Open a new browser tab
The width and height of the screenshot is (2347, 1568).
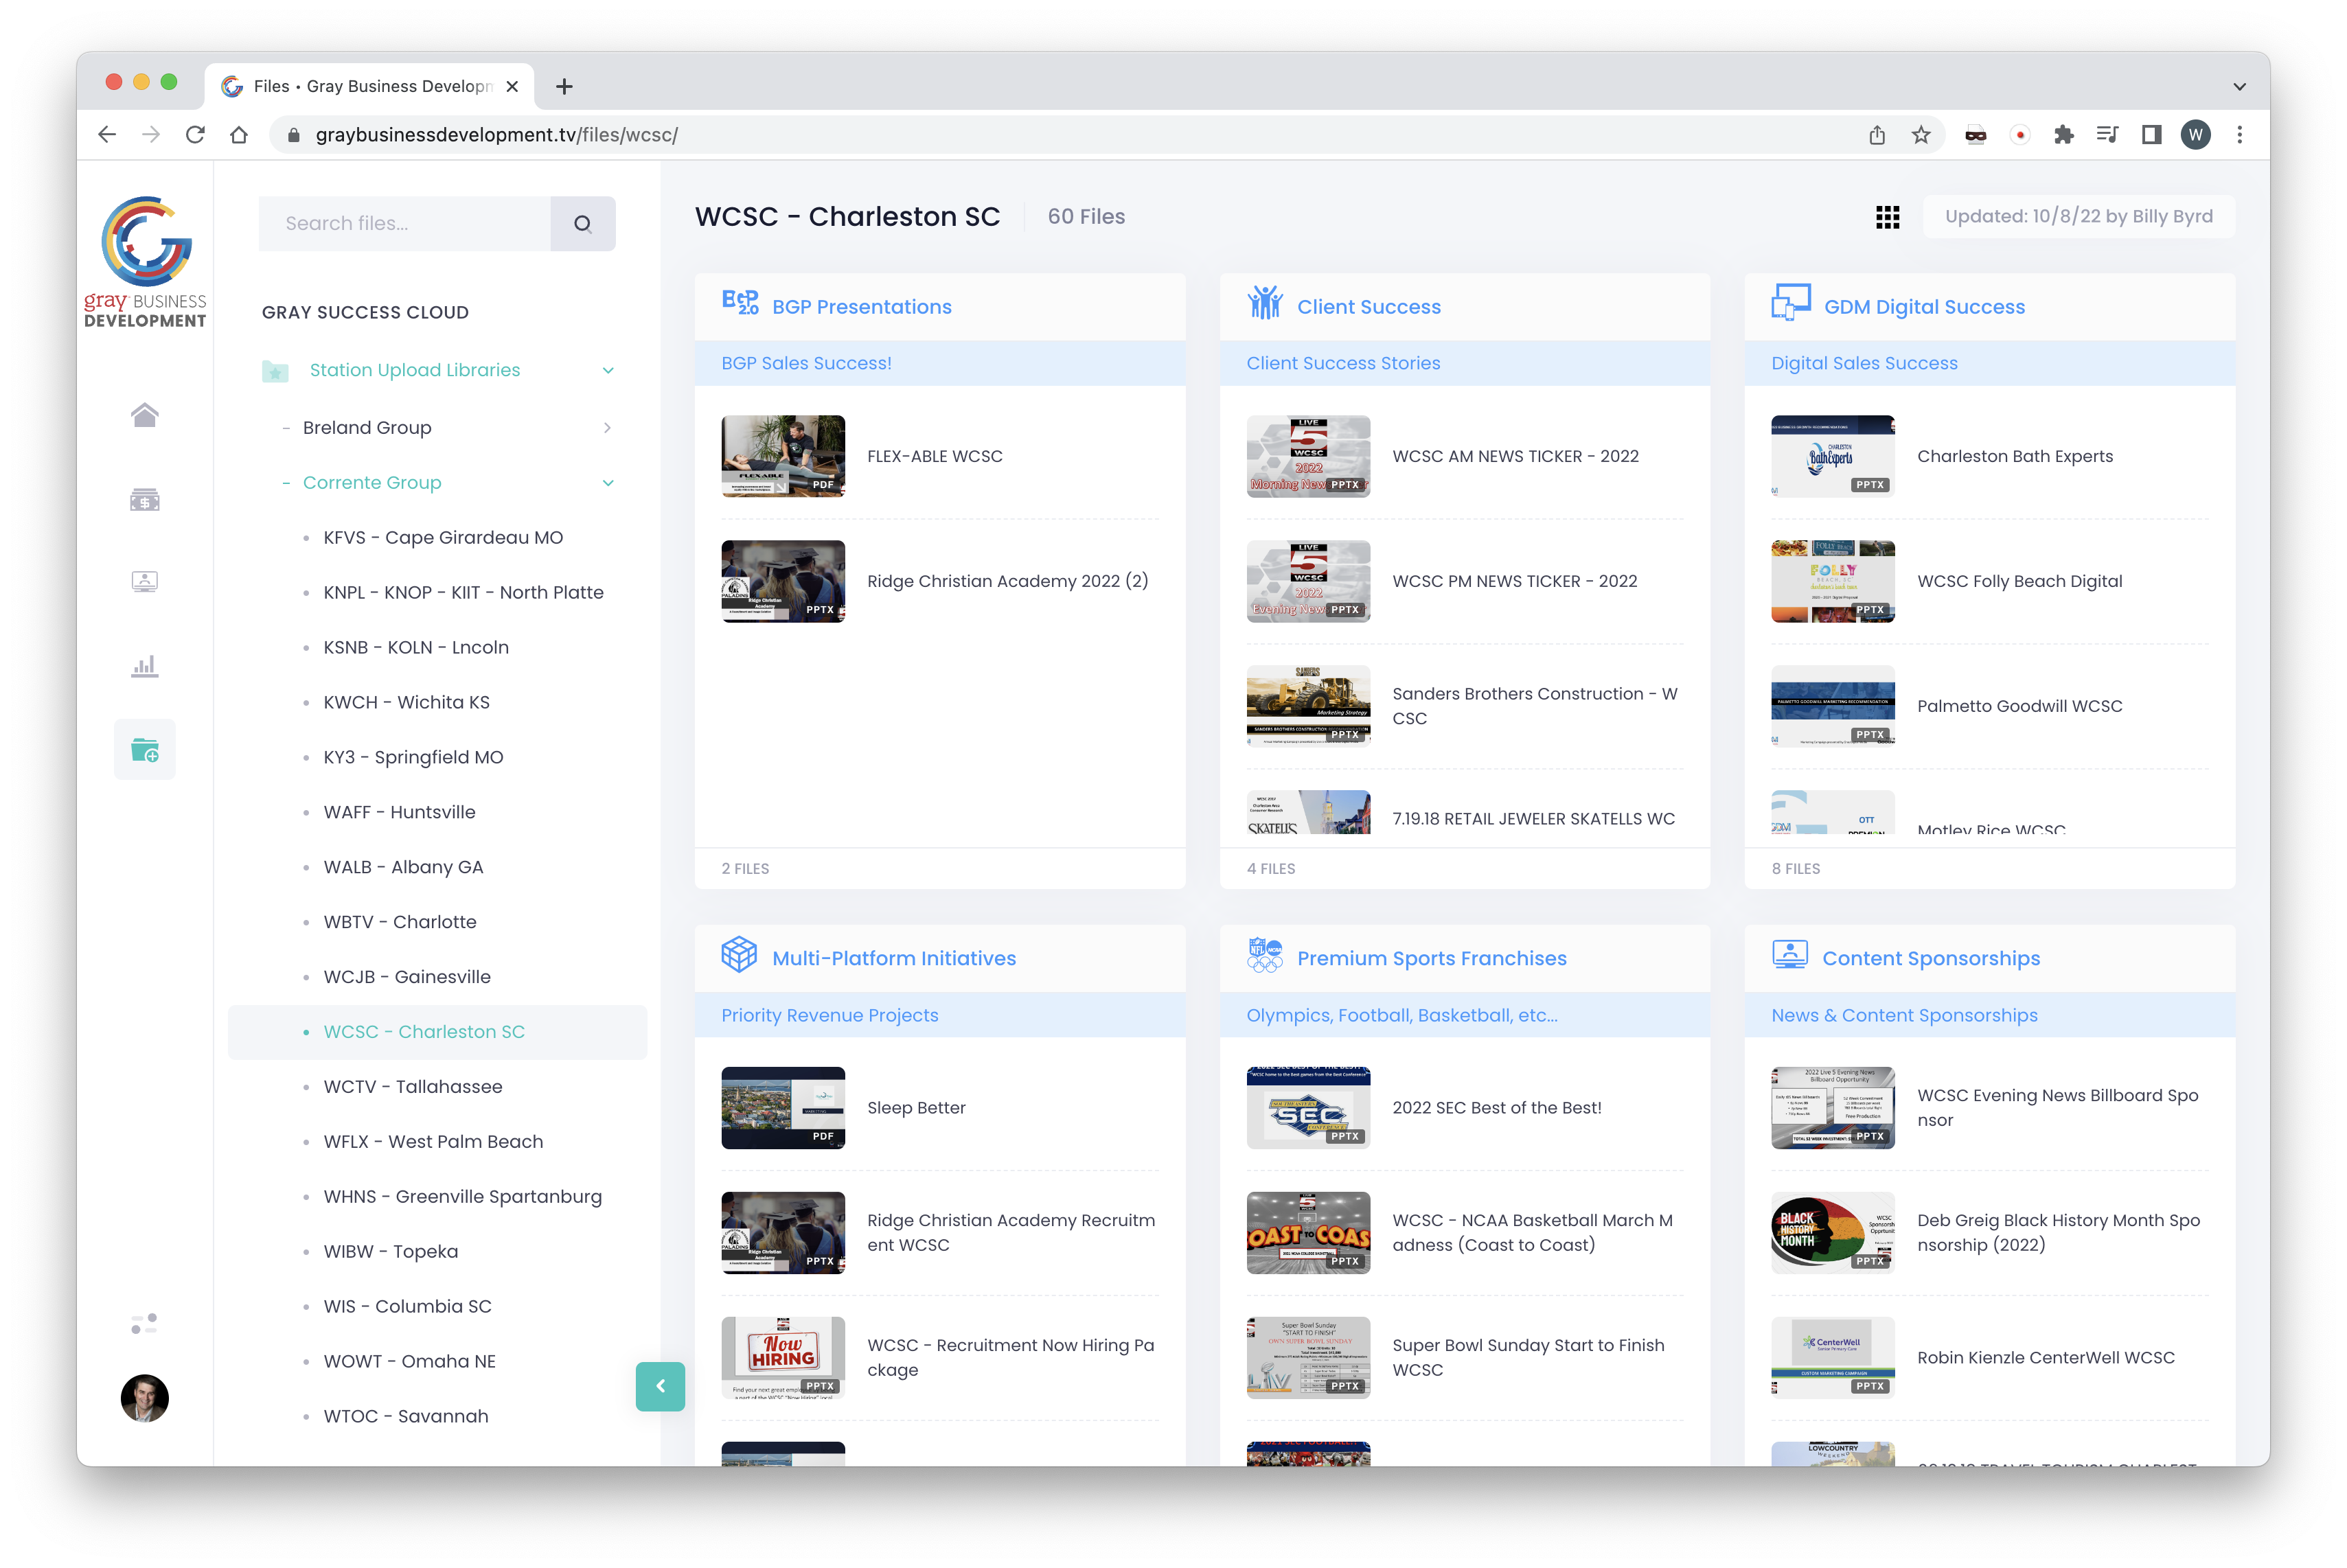coord(564,87)
